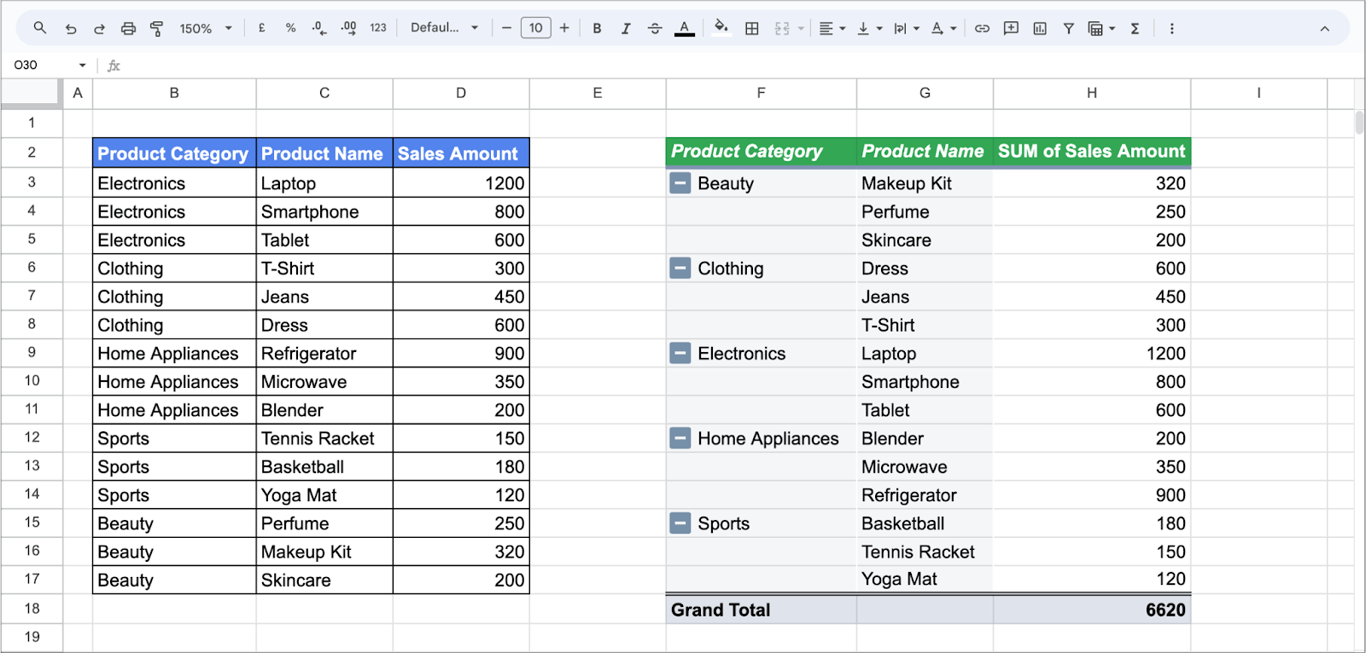Toggle bold formatting

click(x=597, y=28)
